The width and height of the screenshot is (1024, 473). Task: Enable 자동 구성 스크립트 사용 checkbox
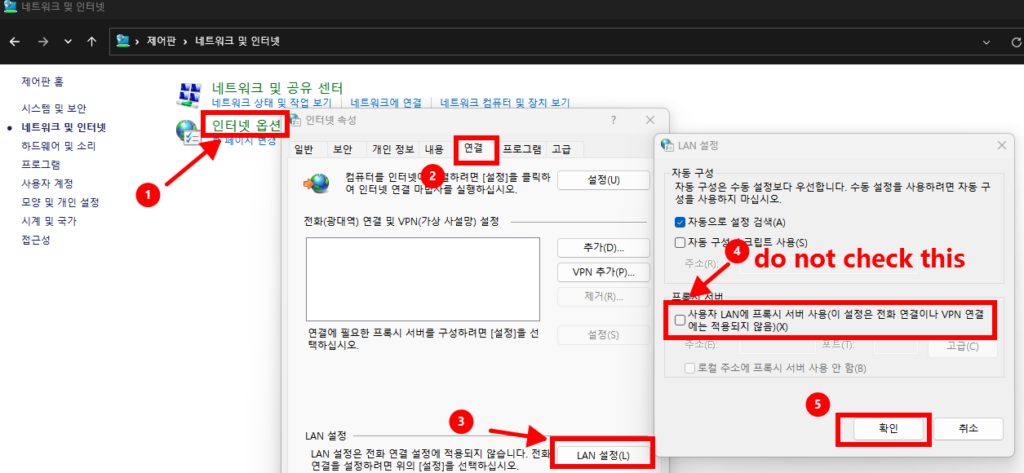681,242
